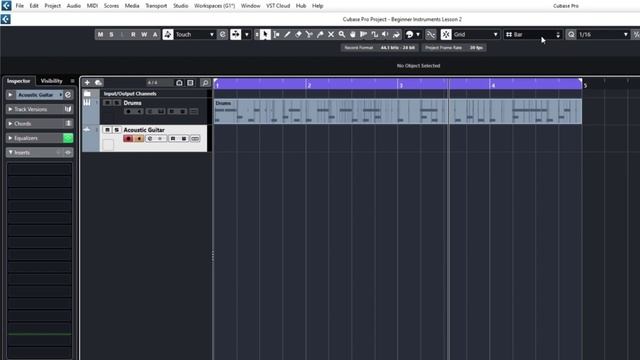This screenshot has height=360, width=640.
Task: Toggle Snap to Zero Crossing button
Action: tap(430, 35)
